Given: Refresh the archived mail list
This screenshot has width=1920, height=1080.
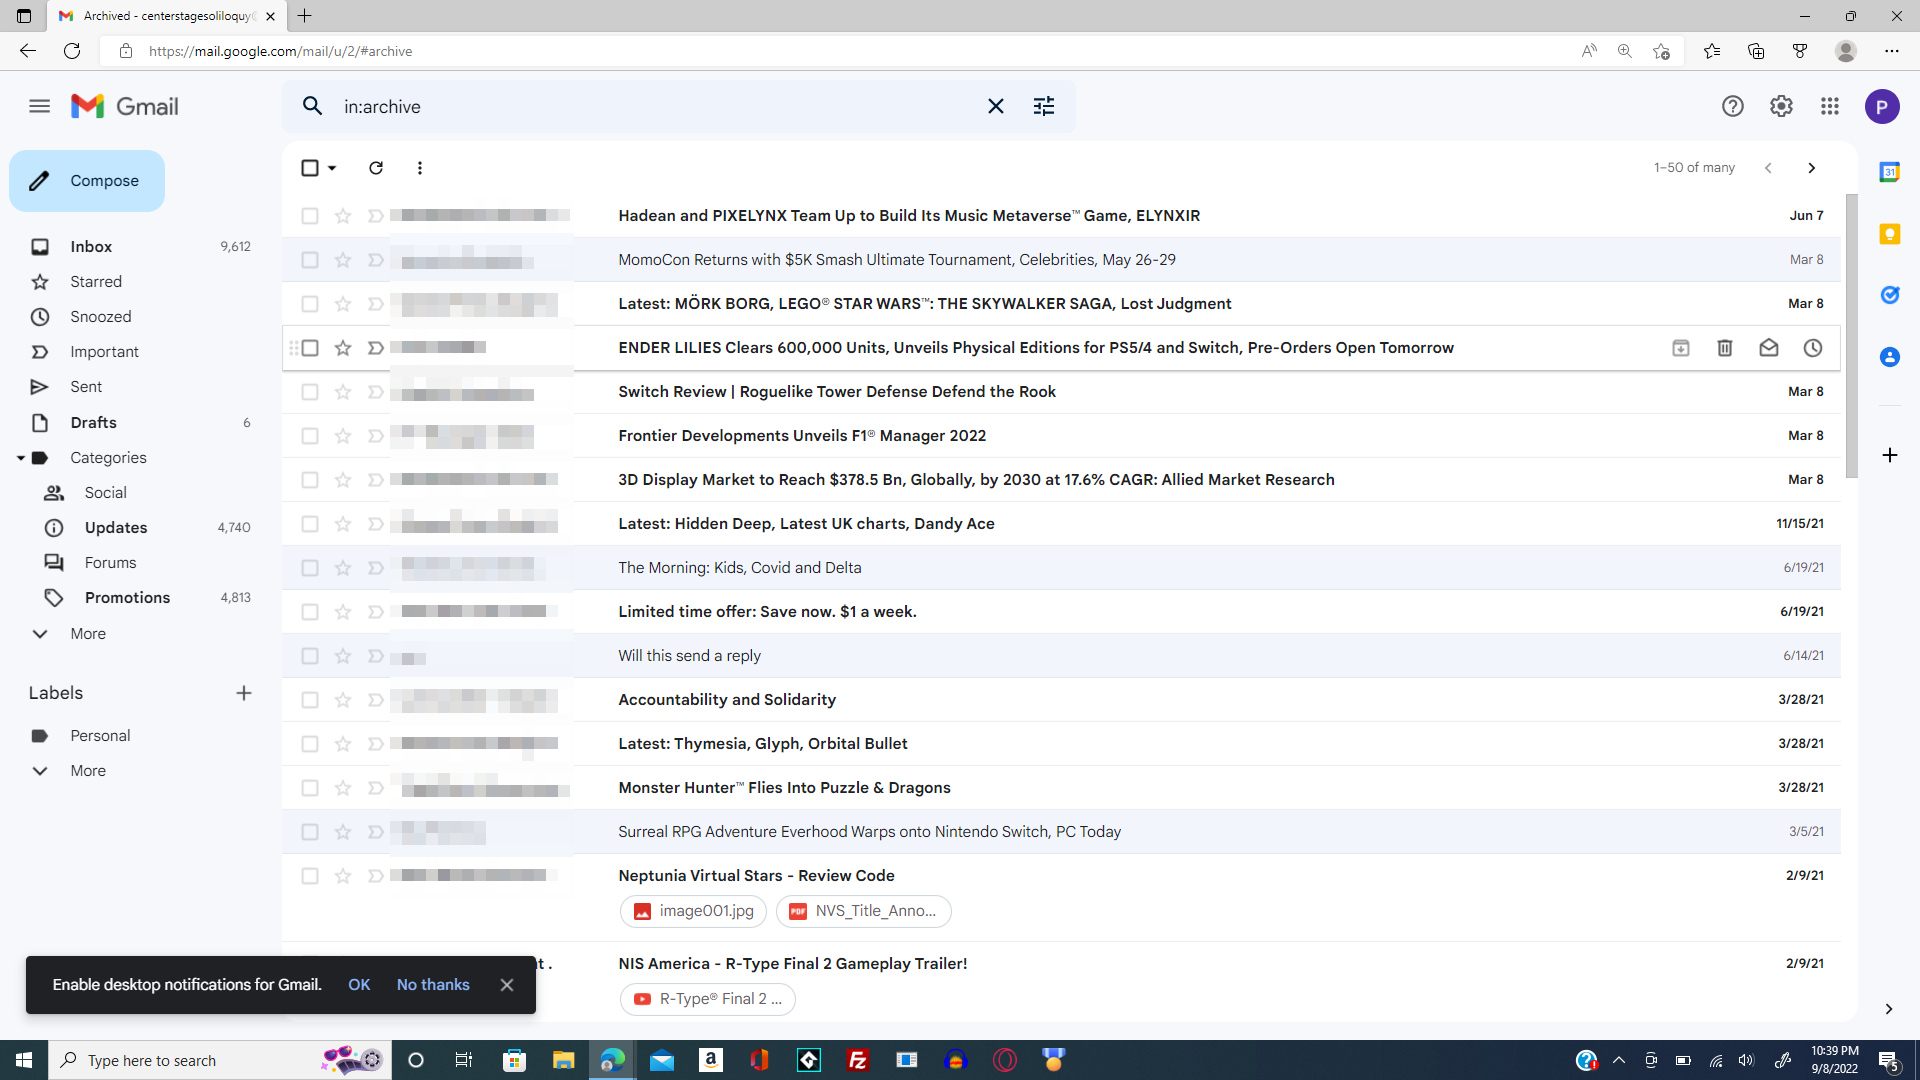Looking at the screenshot, I should (x=376, y=168).
